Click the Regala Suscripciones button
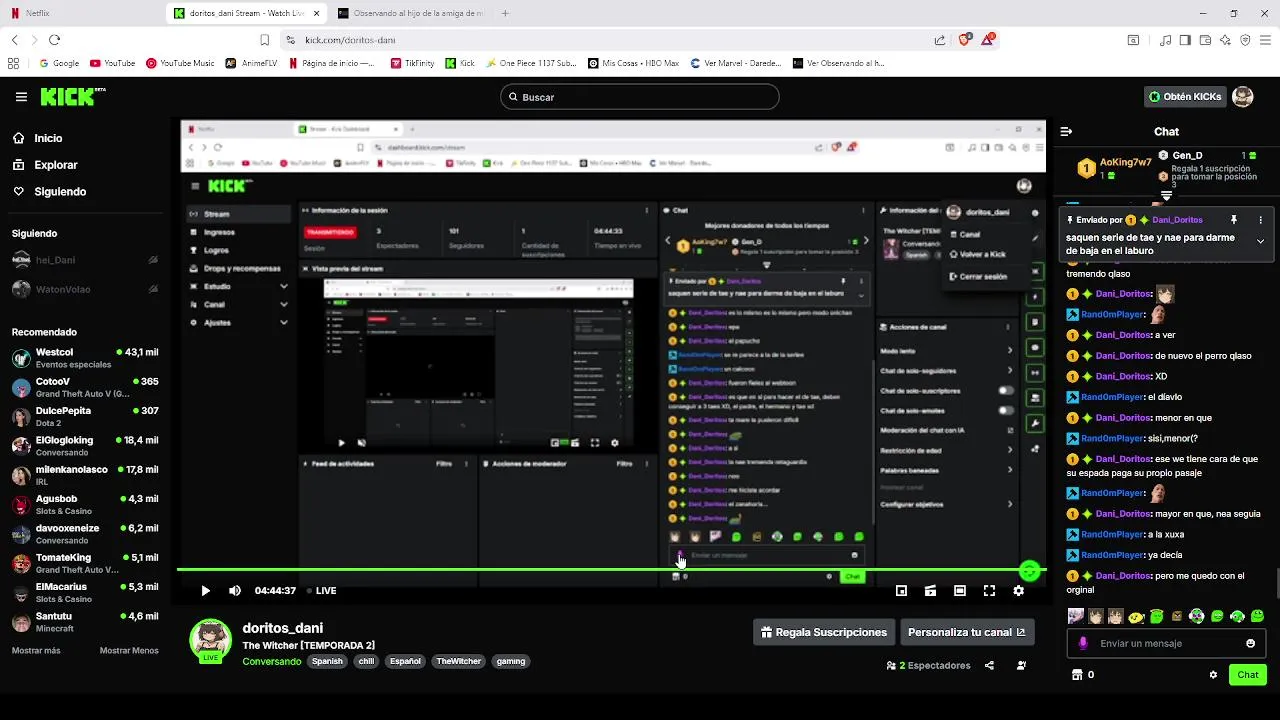Screen dimensions: 1280x720 click(823, 632)
